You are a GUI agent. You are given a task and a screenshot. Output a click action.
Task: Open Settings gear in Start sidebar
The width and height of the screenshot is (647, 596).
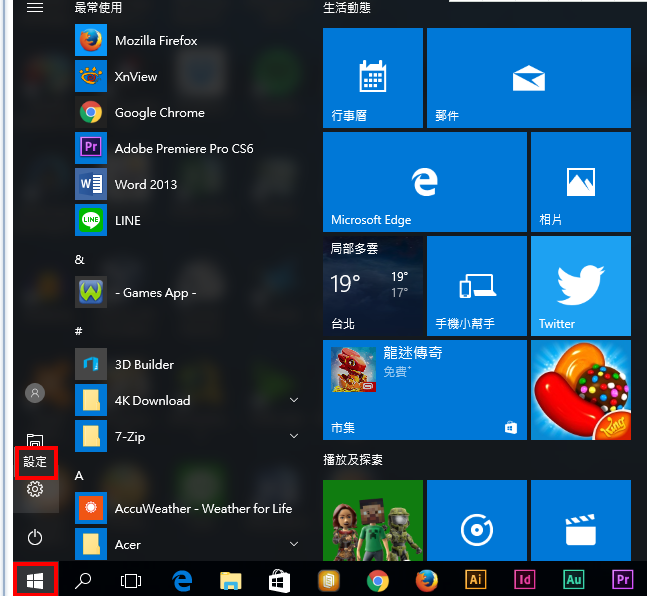click(35, 489)
